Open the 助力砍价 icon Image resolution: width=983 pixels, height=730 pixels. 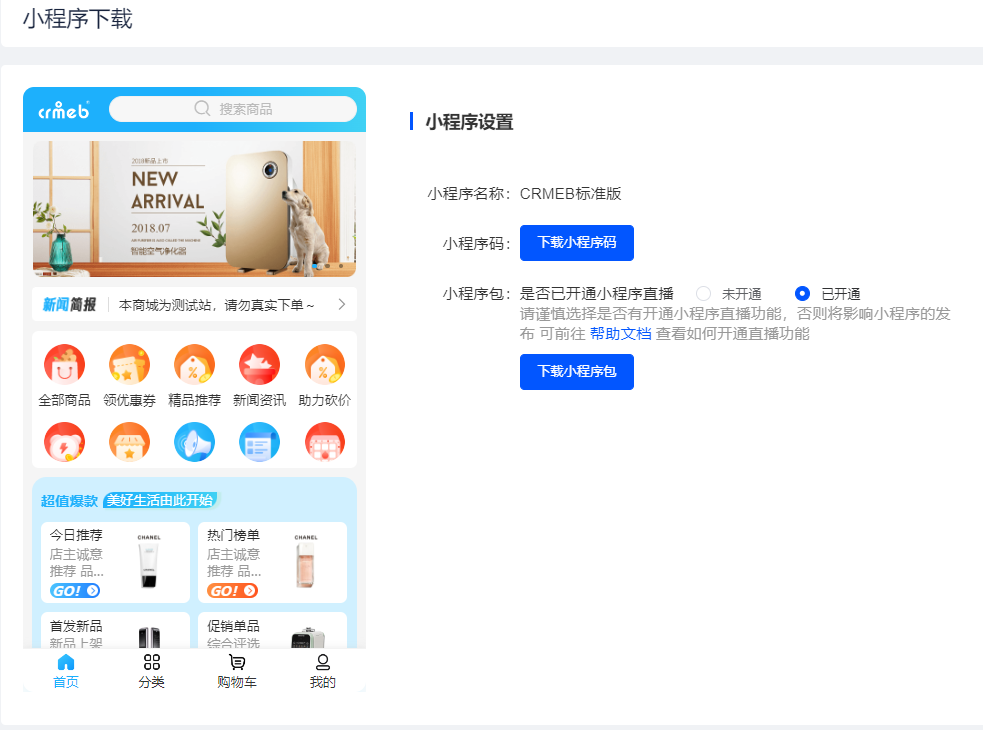[325, 365]
